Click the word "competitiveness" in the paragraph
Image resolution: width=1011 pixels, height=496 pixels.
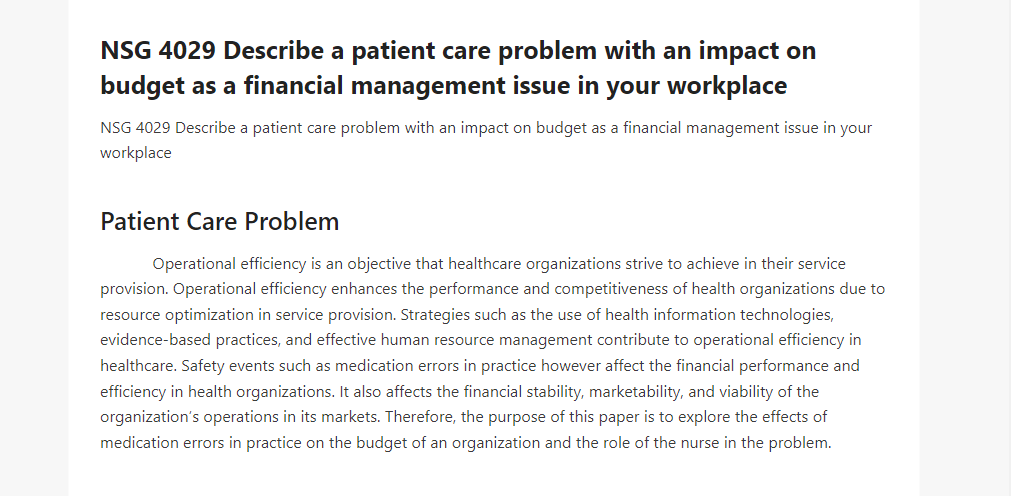(x=611, y=289)
